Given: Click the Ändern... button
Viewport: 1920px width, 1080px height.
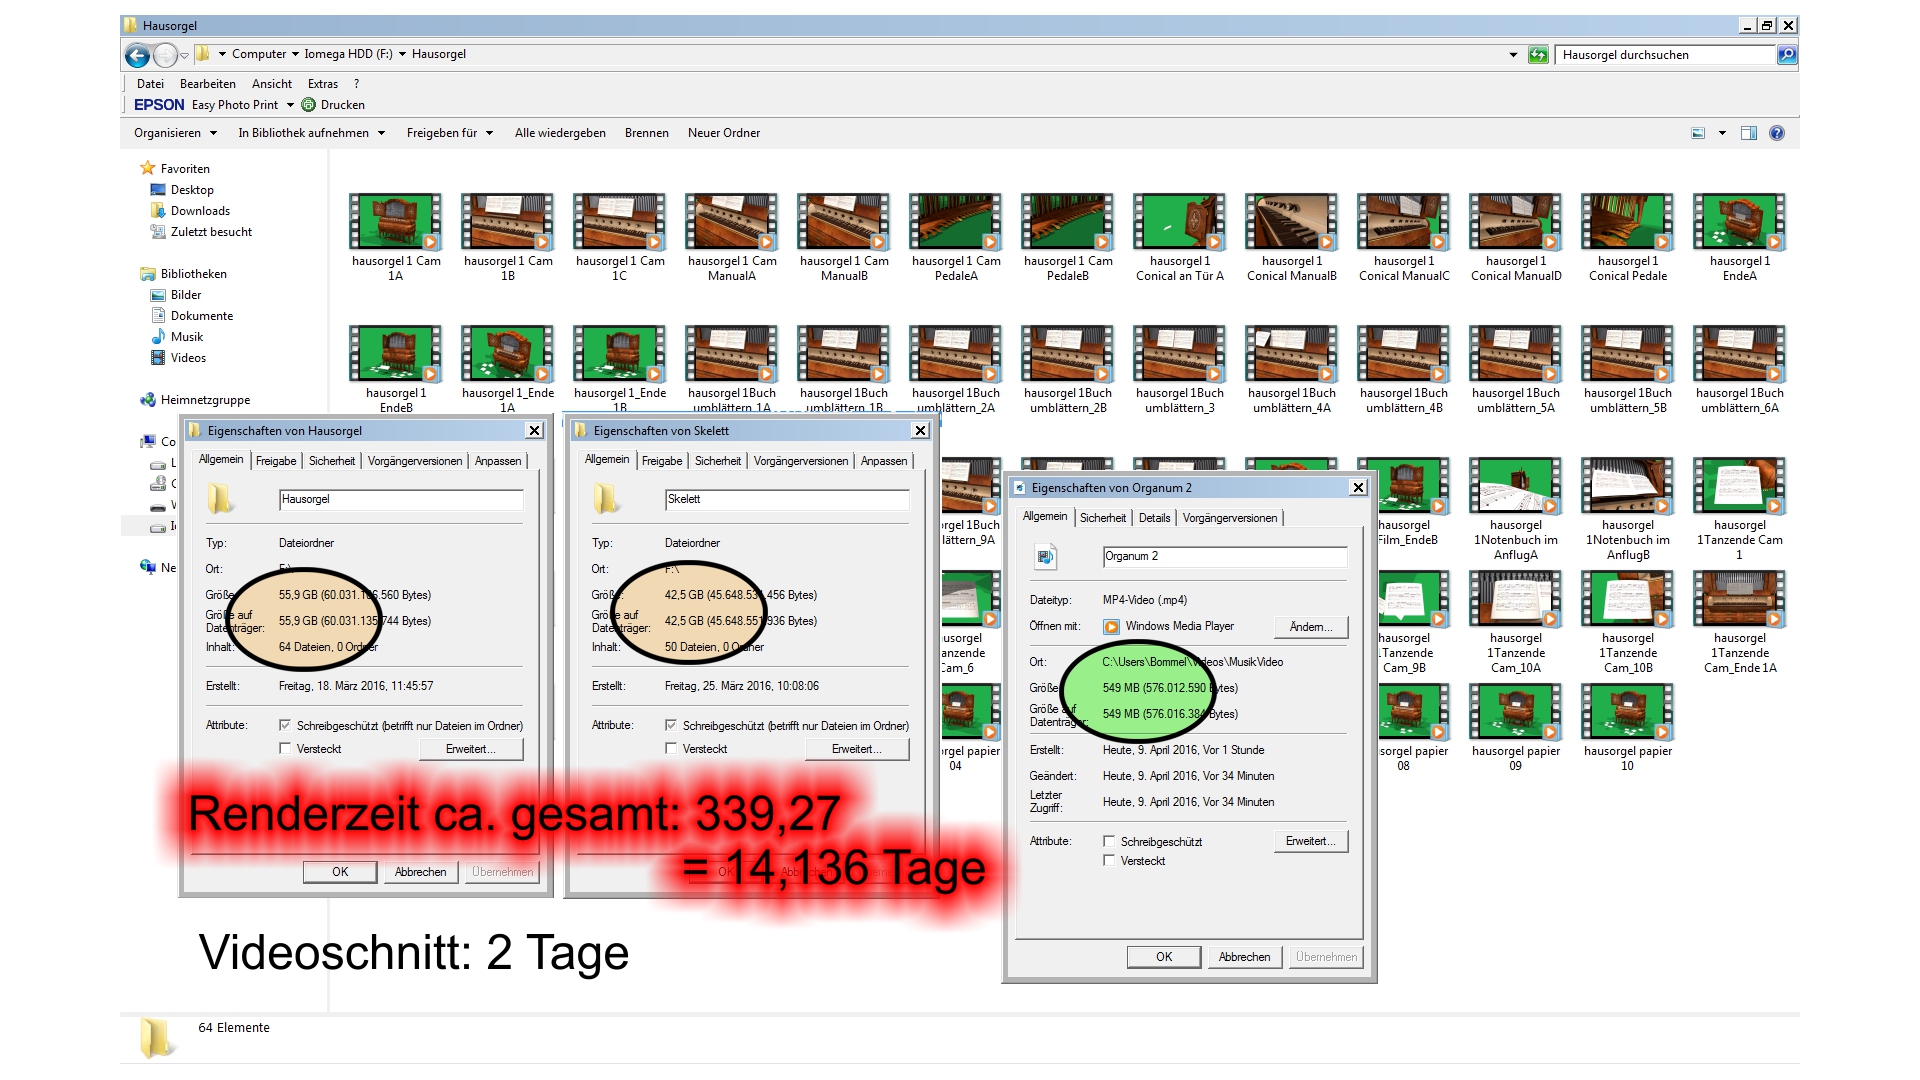Looking at the screenshot, I should point(1310,627).
